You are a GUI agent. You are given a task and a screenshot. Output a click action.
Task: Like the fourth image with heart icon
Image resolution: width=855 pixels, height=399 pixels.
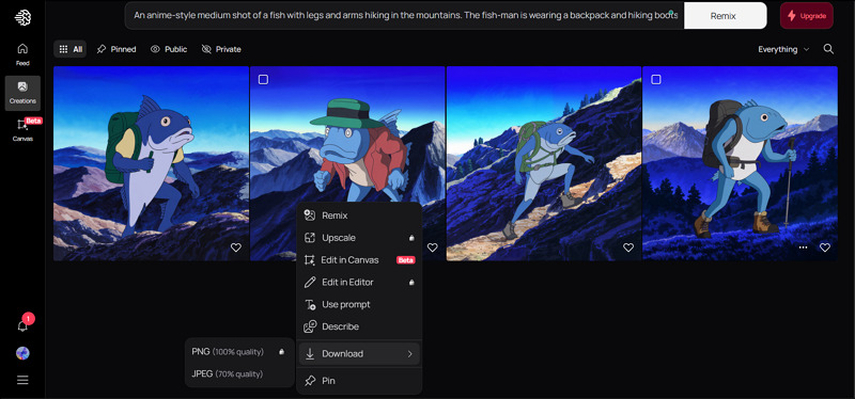pos(825,247)
